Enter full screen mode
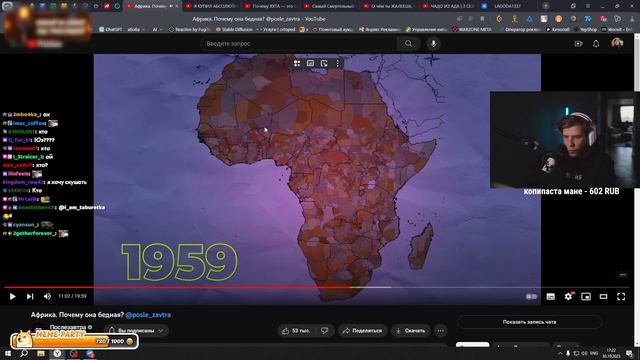640x360 pixels. [621, 297]
